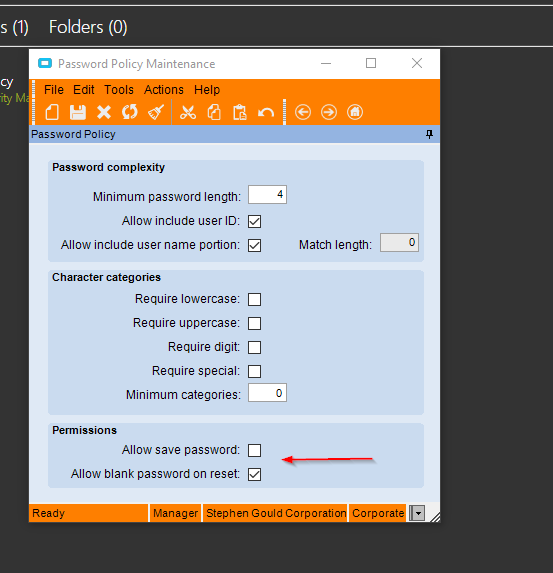This screenshot has height=573, width=553.
Task: Minimize the Password Policy Maintenance window
Action: [326, 63]
